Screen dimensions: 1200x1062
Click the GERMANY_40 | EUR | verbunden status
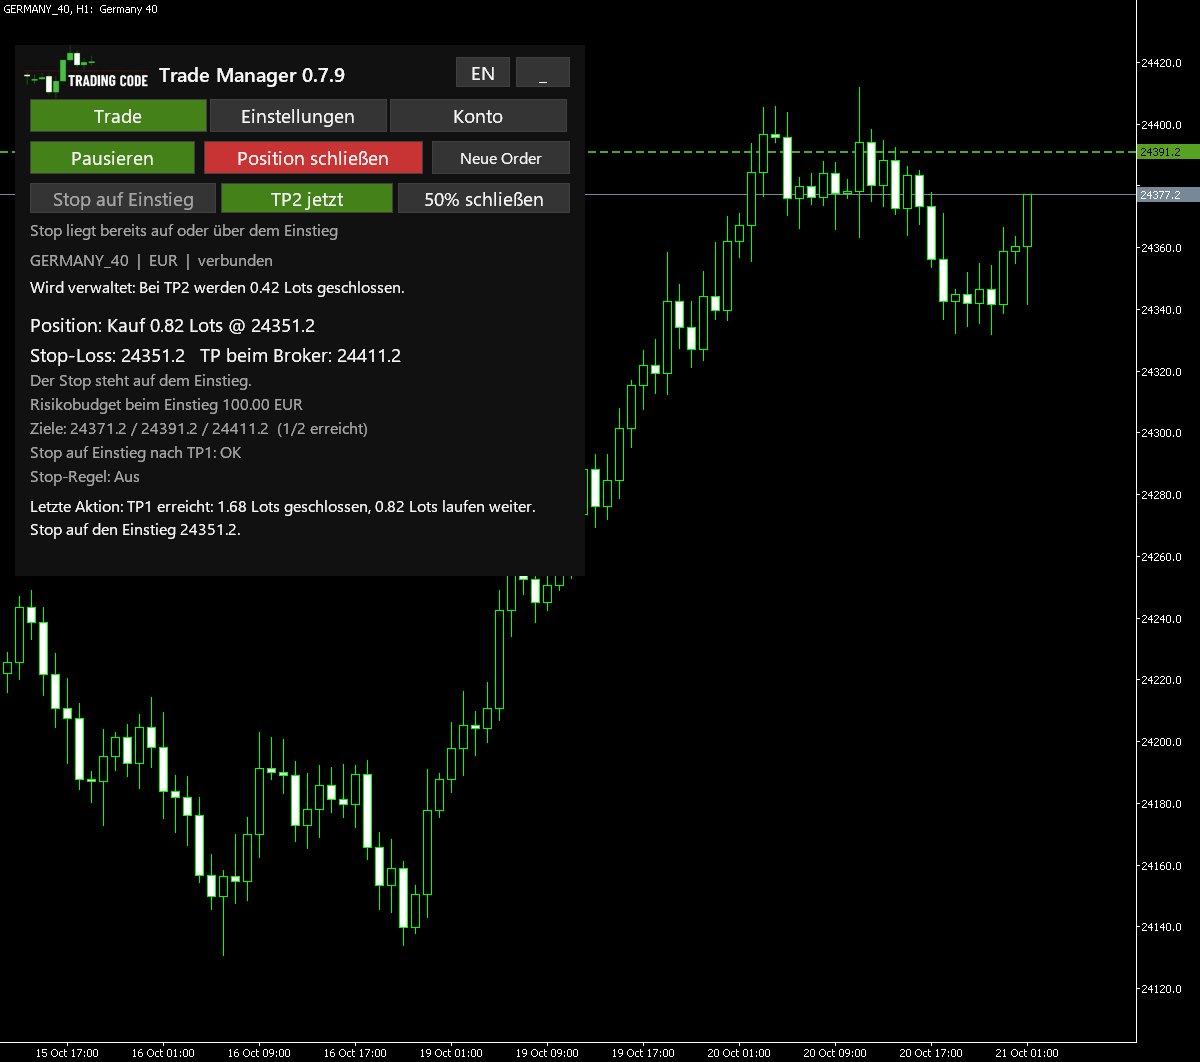point(151,261)
